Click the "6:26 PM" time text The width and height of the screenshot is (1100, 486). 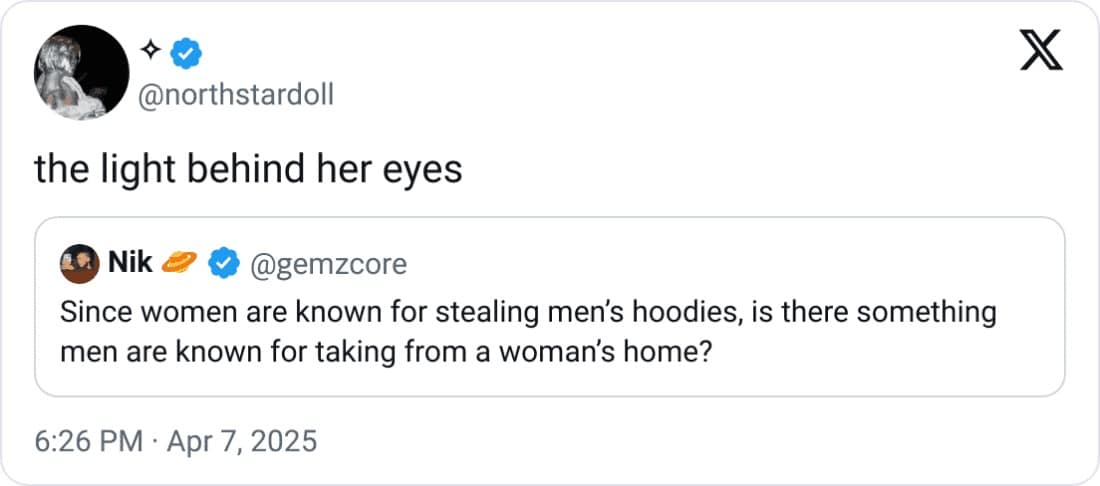click(89, 440)
